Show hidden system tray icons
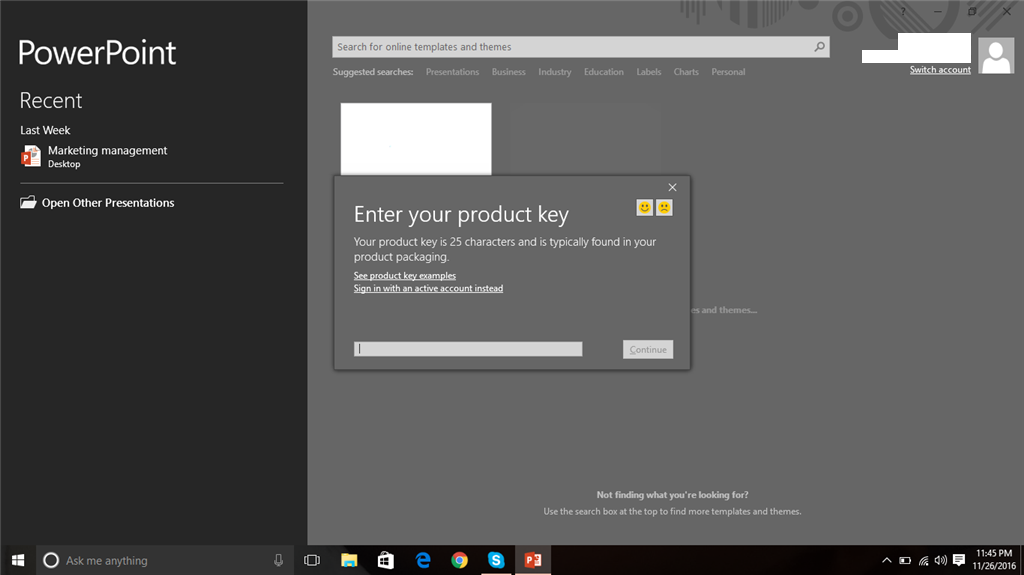This screenshot has width=1024, height=575. pos(886,560)
